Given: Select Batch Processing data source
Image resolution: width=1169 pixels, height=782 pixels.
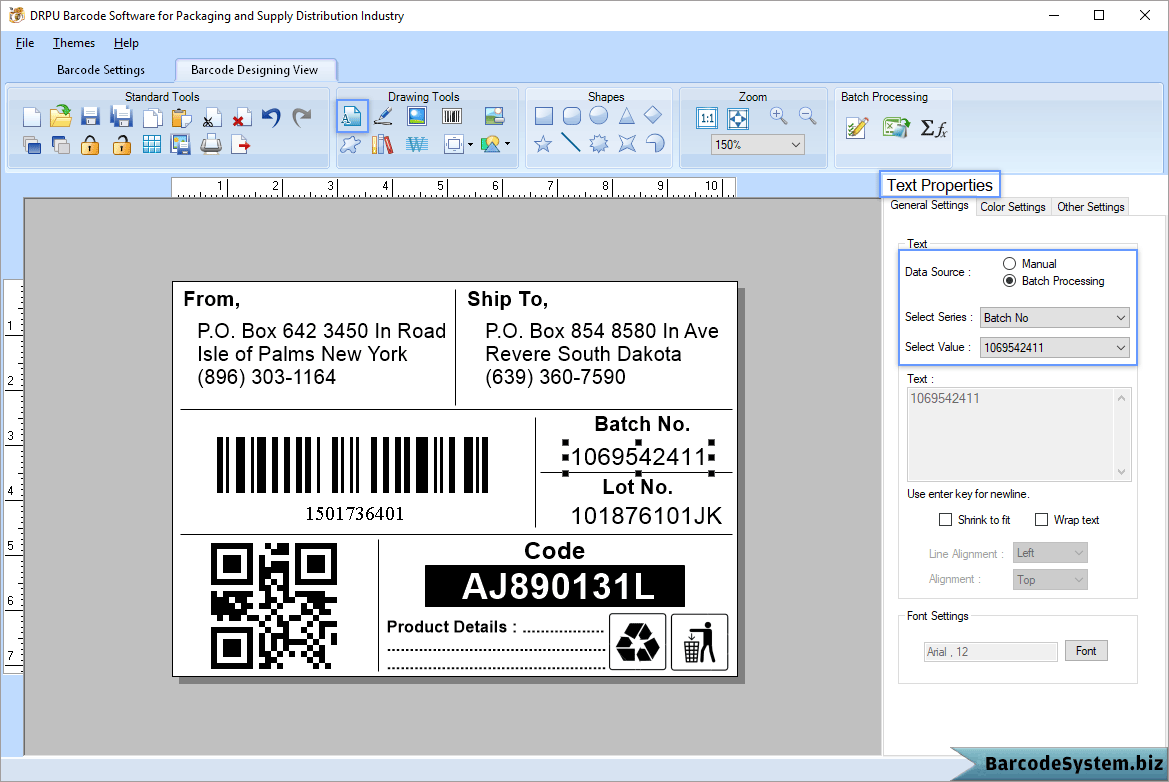Looking at the screenshot, I should (1009, 281).
